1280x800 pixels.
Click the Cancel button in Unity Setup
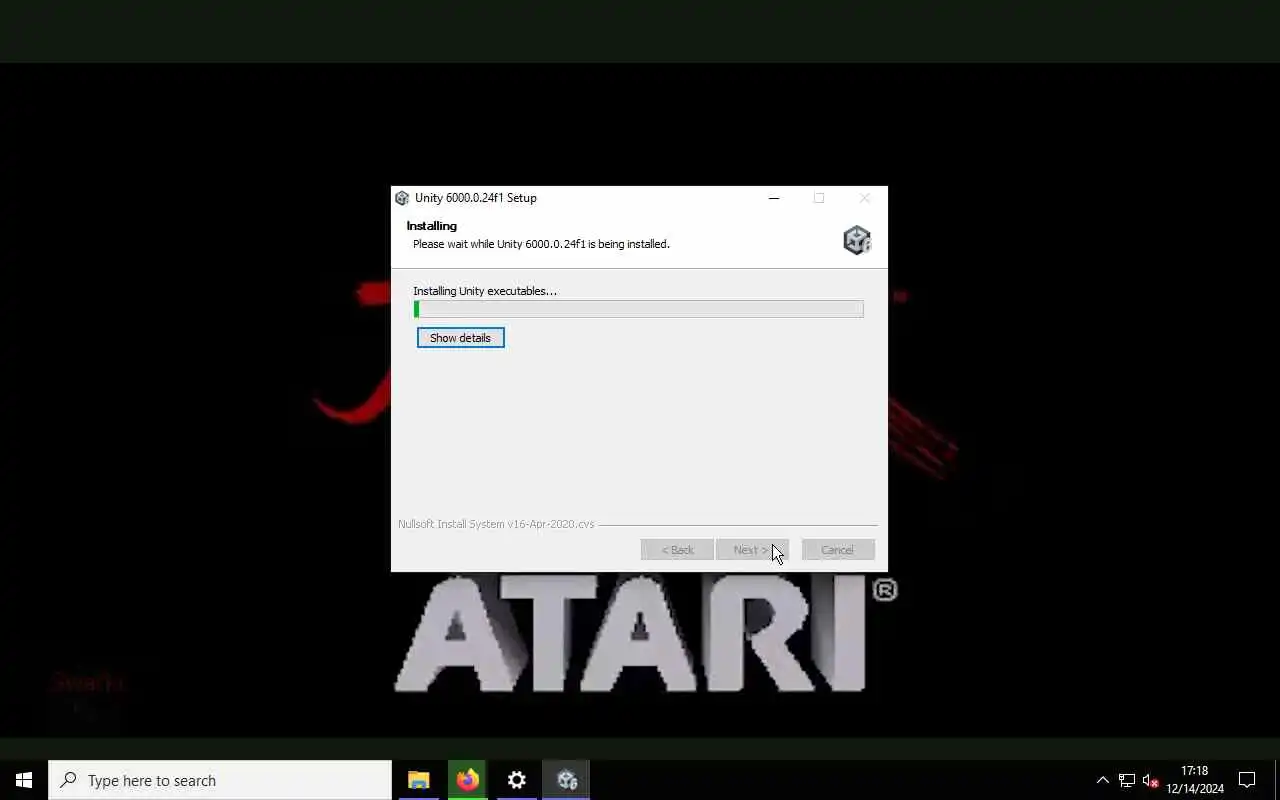(x=838, y=550)
